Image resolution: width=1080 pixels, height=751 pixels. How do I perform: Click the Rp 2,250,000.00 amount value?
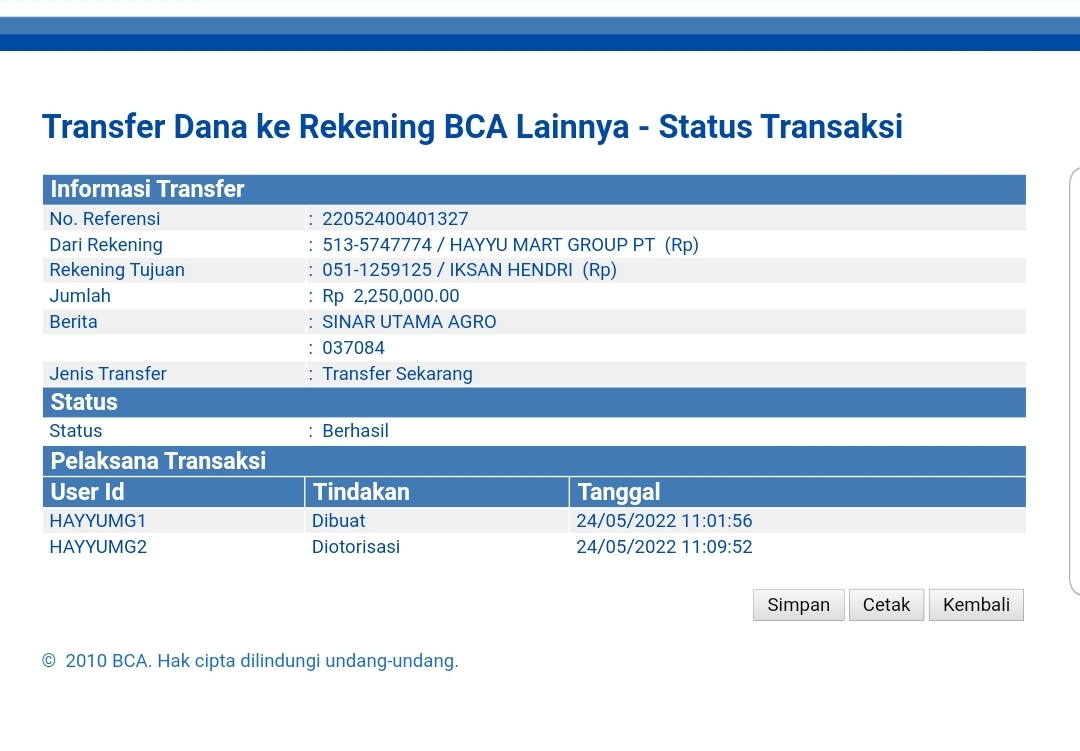[x=391, y=296]
